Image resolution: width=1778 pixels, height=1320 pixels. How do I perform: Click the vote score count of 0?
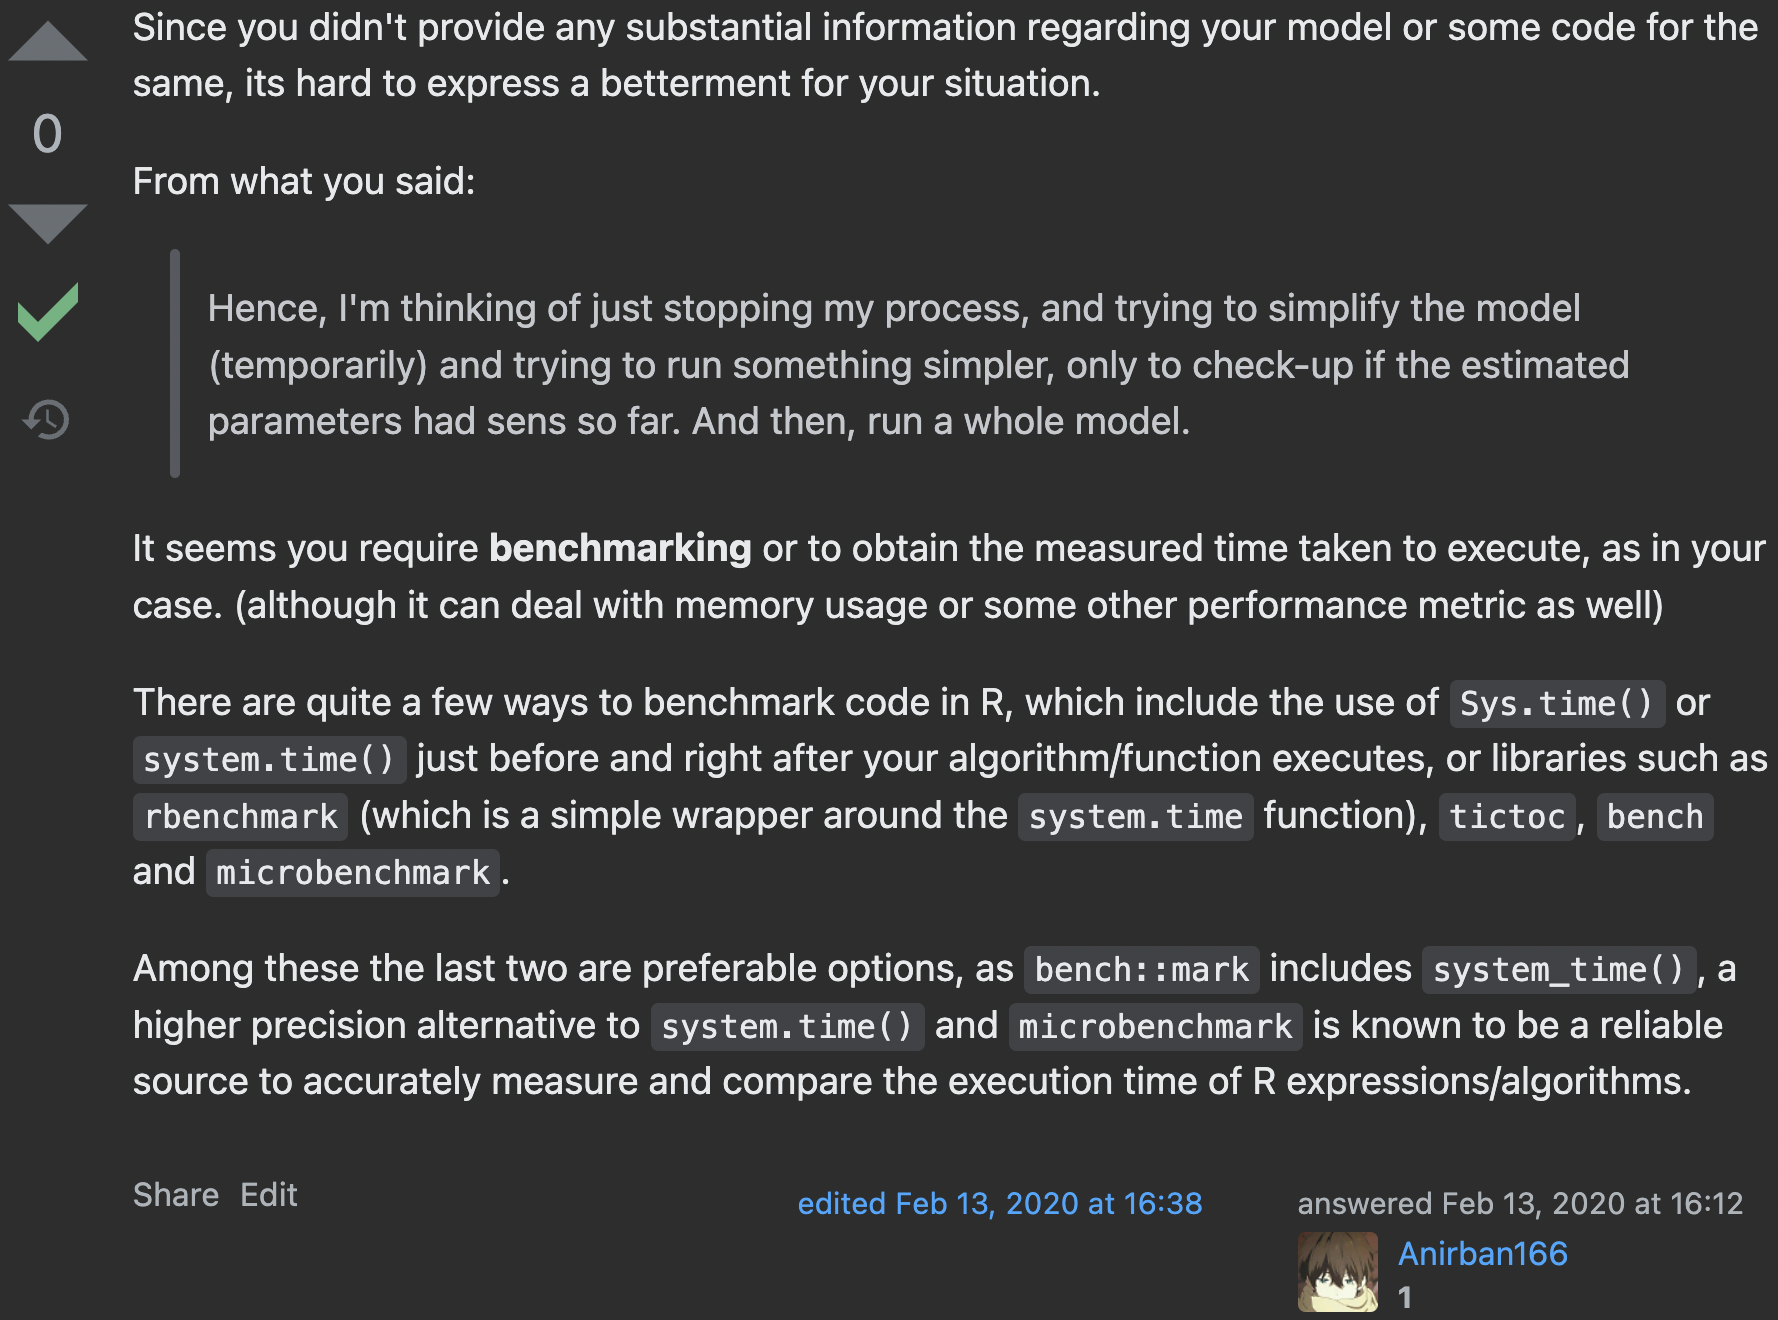pos(47,133)
